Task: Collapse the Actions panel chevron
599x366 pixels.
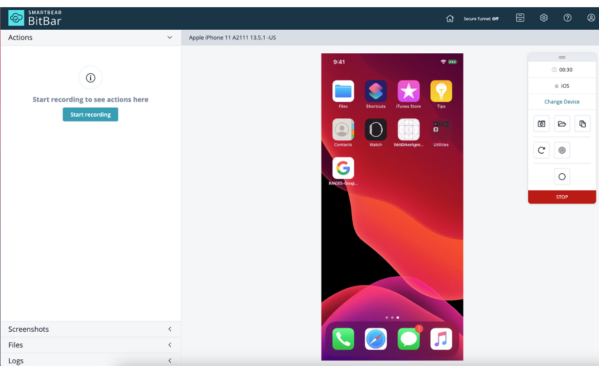Action: [x=170, y=37]
